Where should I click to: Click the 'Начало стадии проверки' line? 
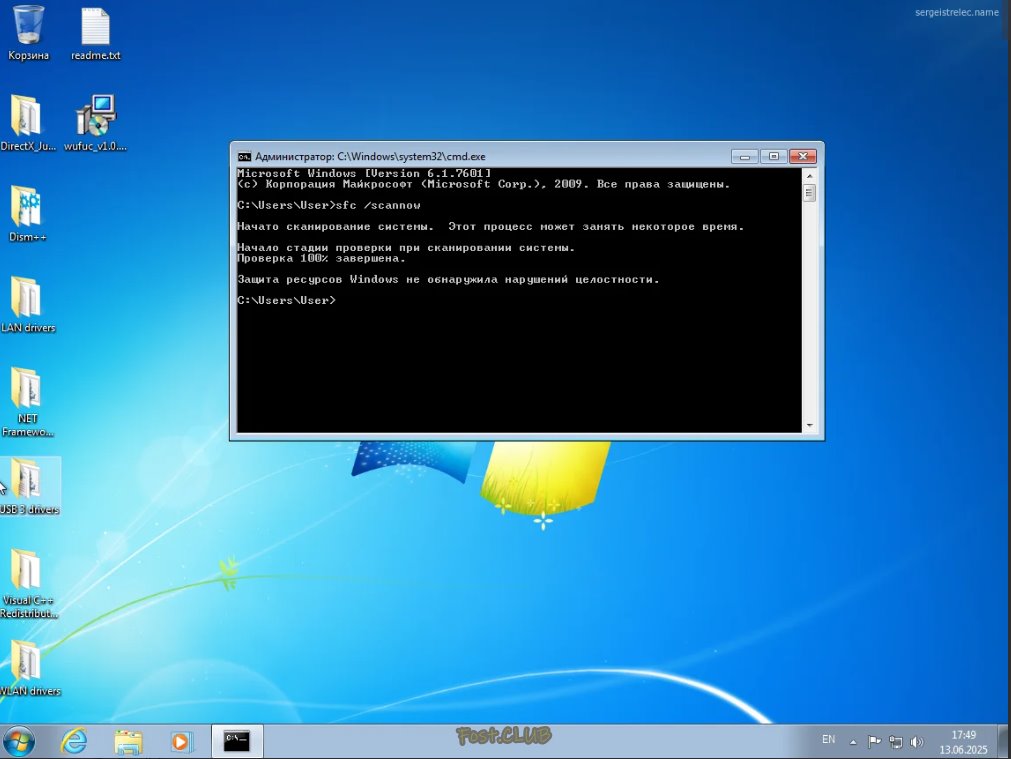tap(406, 248)
